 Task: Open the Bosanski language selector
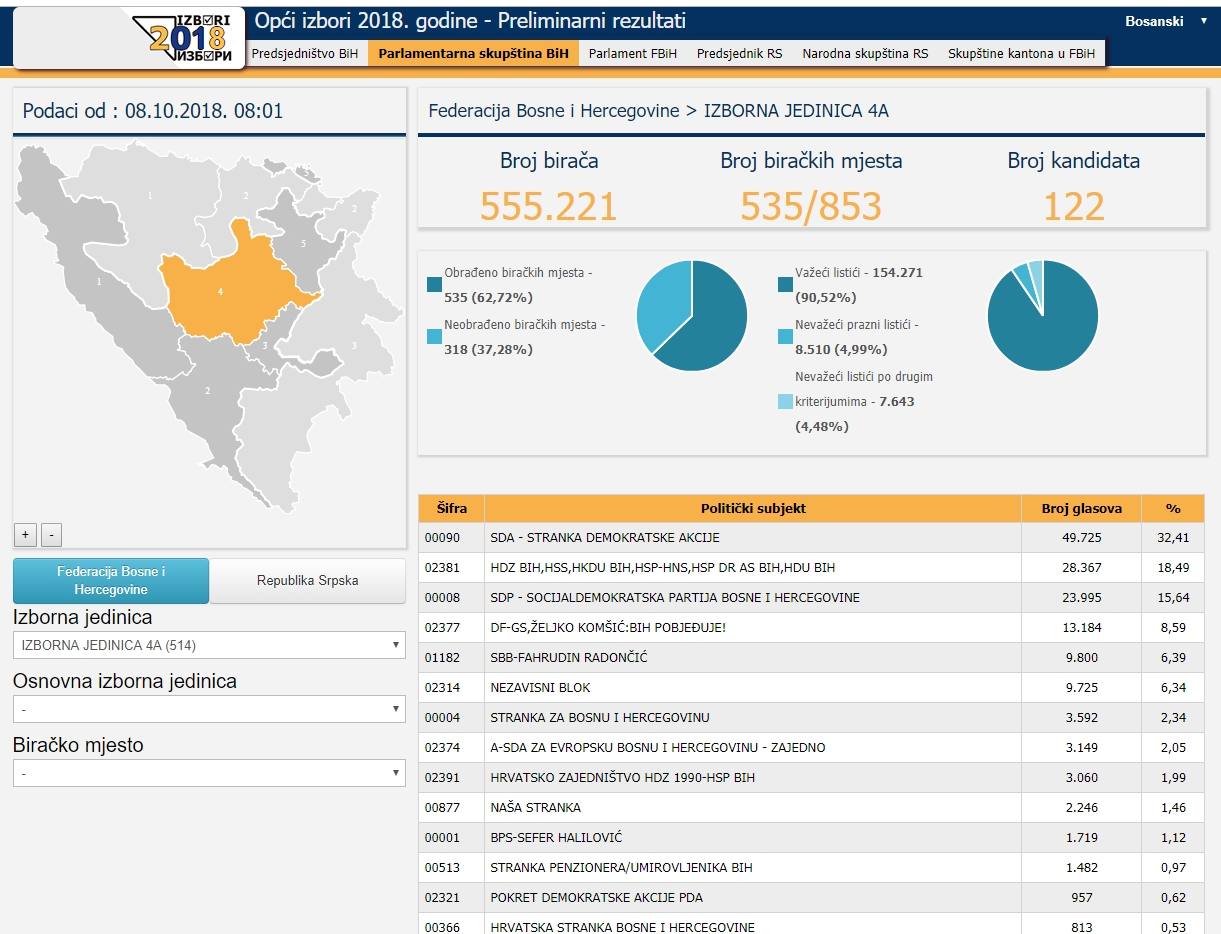[x=1164, y=21]
